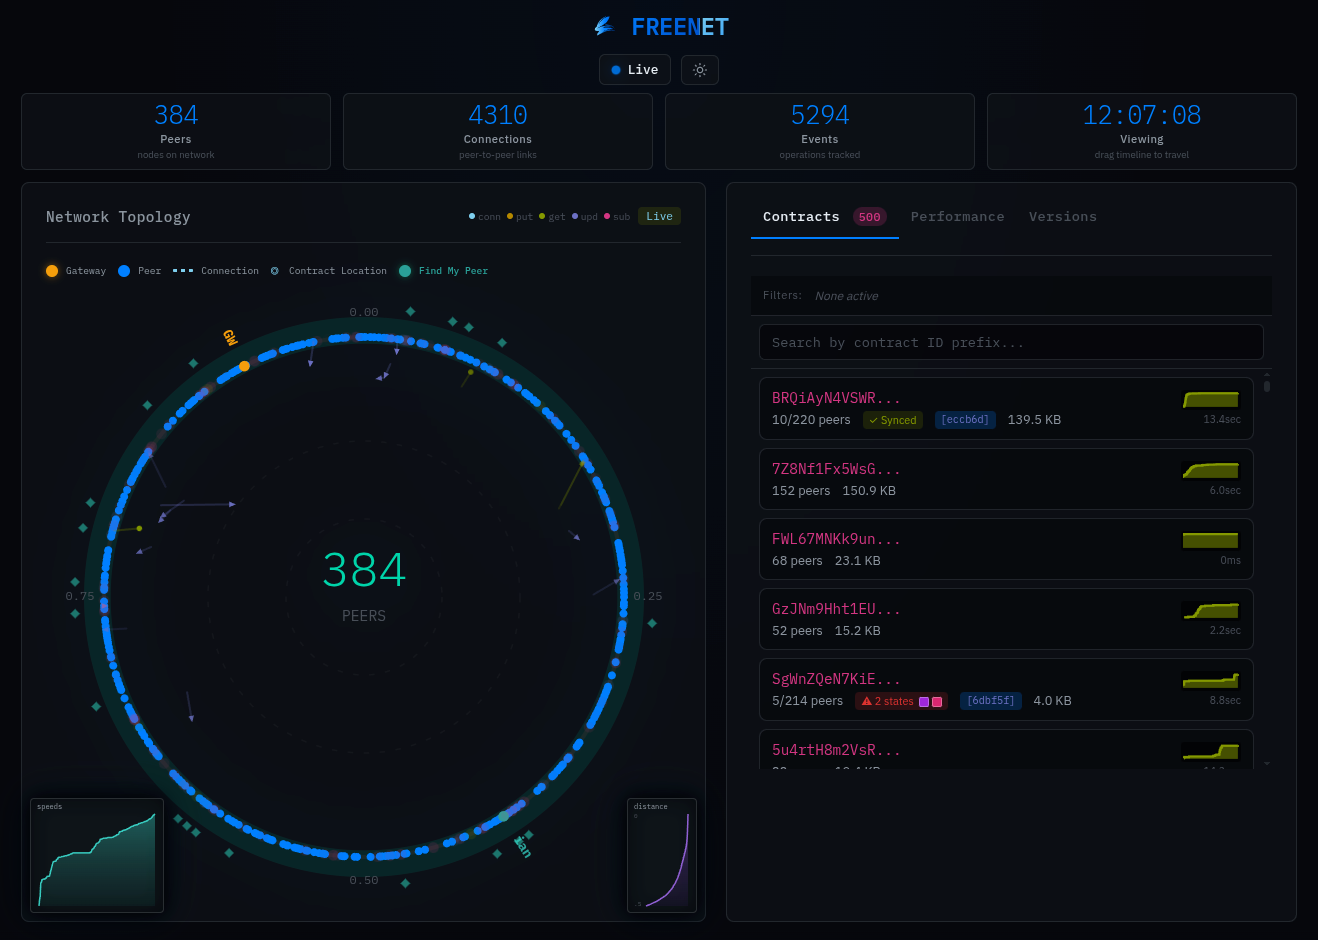
Task: Click the contracts list scrollbar thumb
Action: pyautogui.click(x=1267, y=386)
